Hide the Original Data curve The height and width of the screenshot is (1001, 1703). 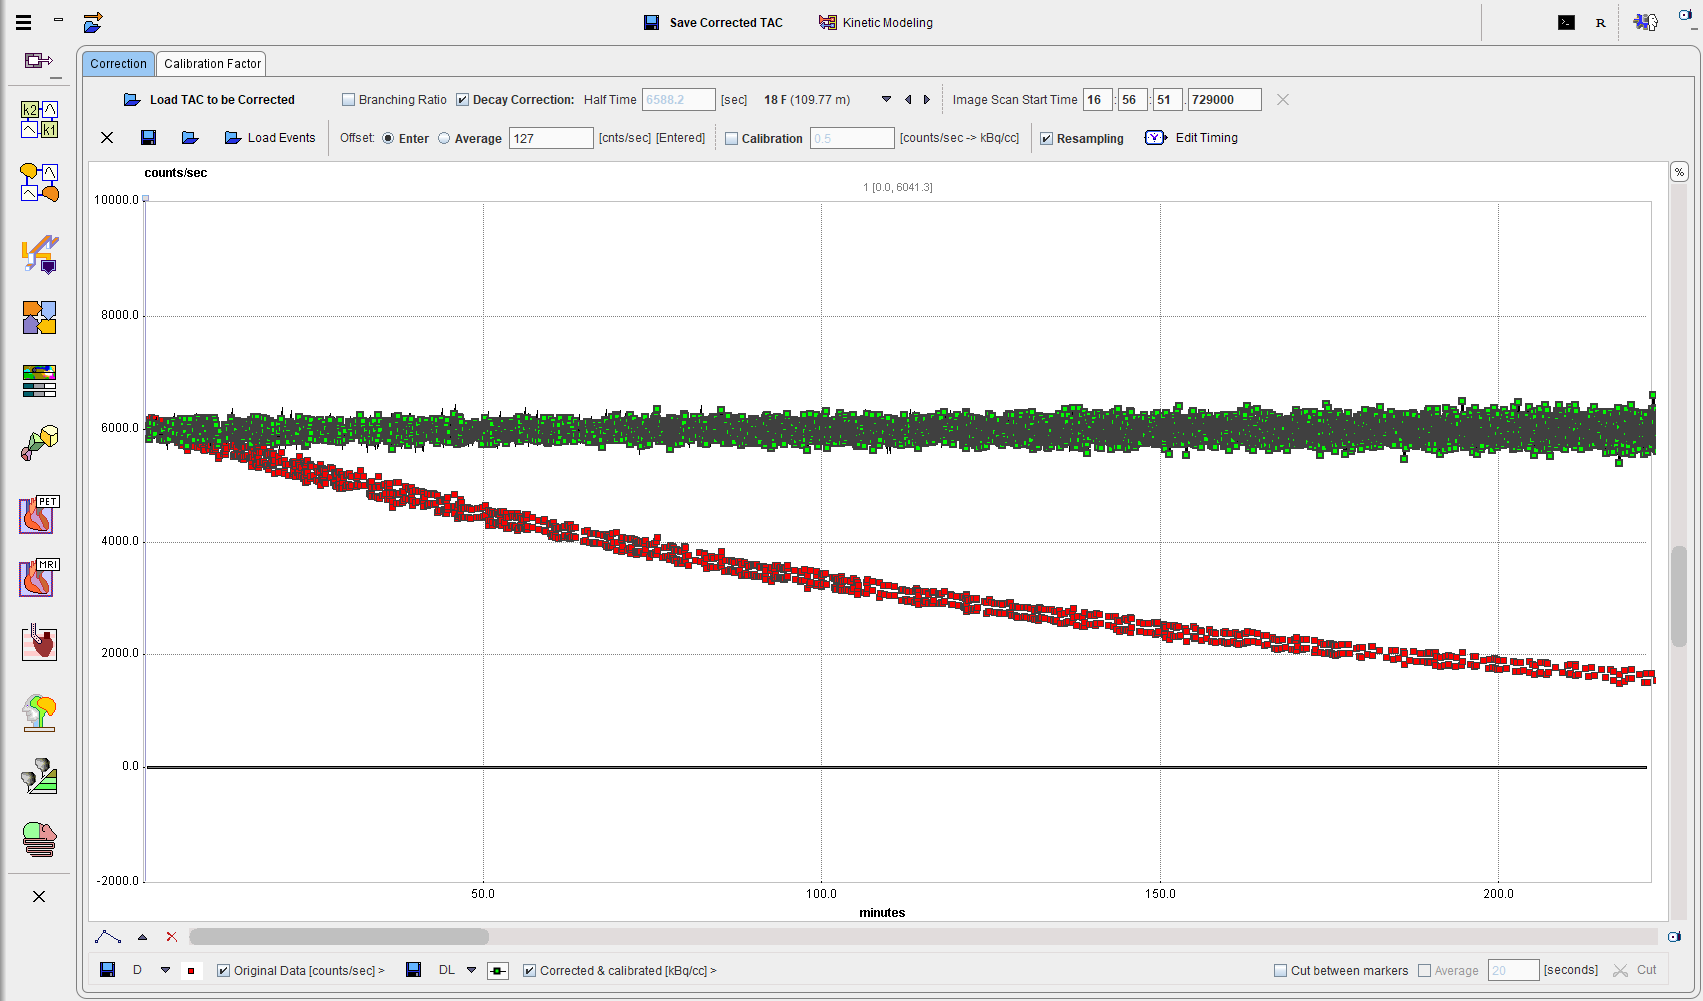pyautogui.click(x=223, y=971)
